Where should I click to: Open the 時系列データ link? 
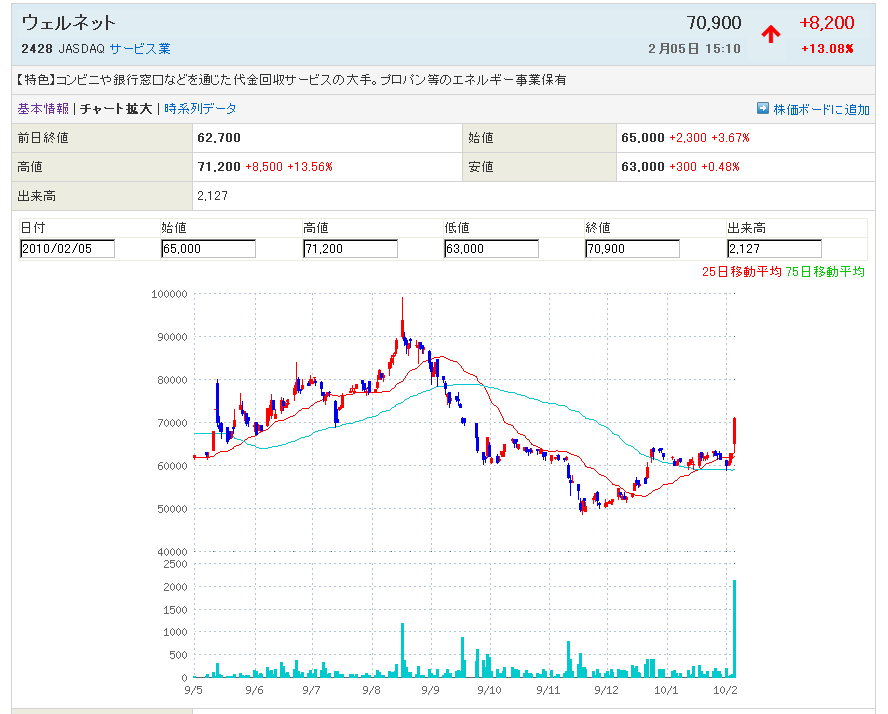[x=200, y=109]
